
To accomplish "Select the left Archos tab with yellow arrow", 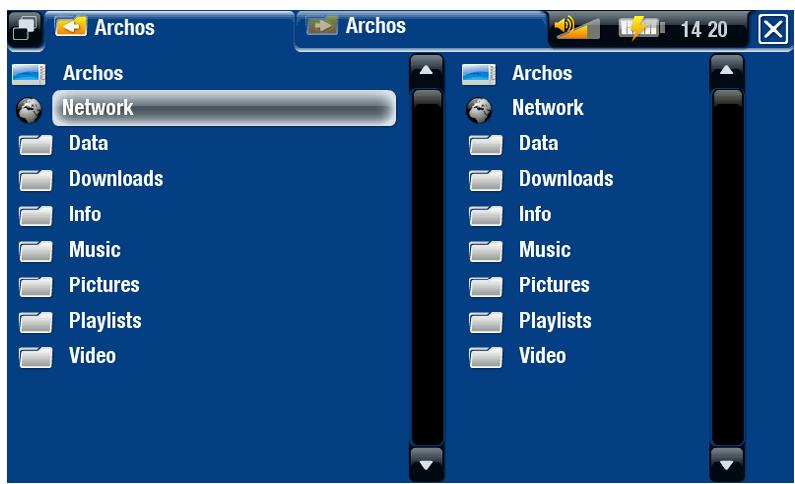I will [170, 29].
